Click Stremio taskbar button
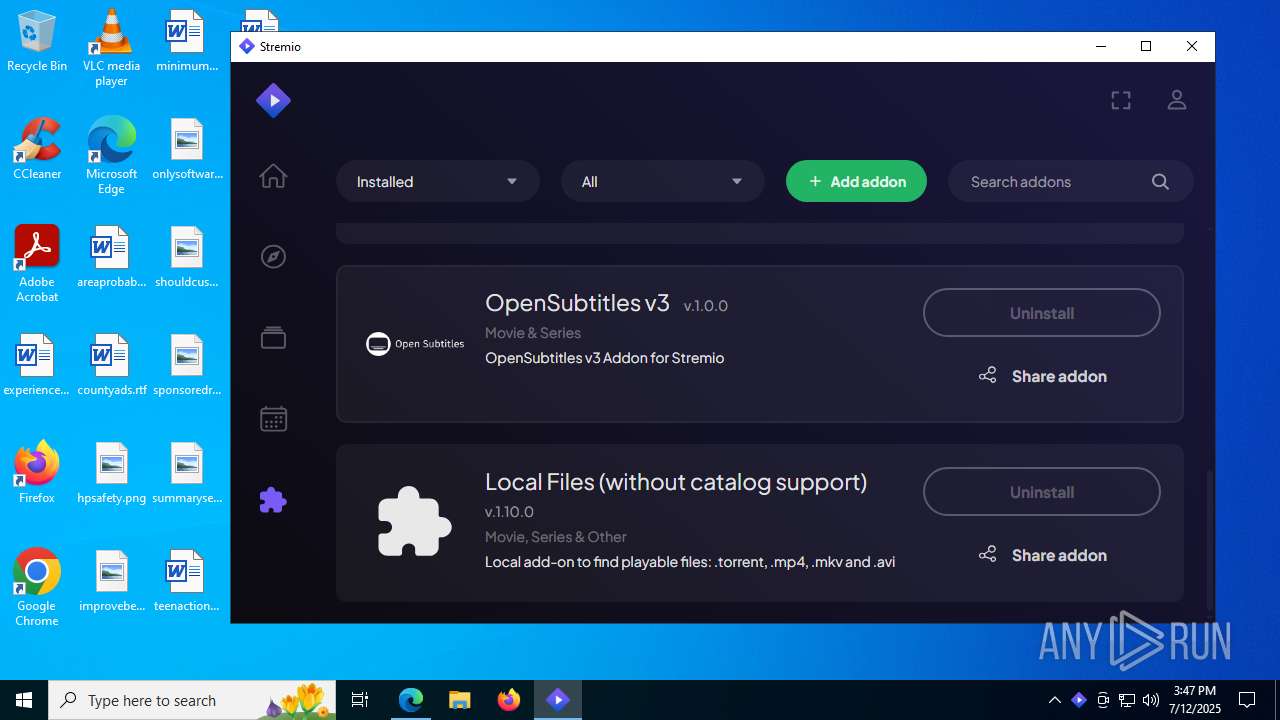The width and height of the screenshot is (1280, 720). click(x=558, y=700)
